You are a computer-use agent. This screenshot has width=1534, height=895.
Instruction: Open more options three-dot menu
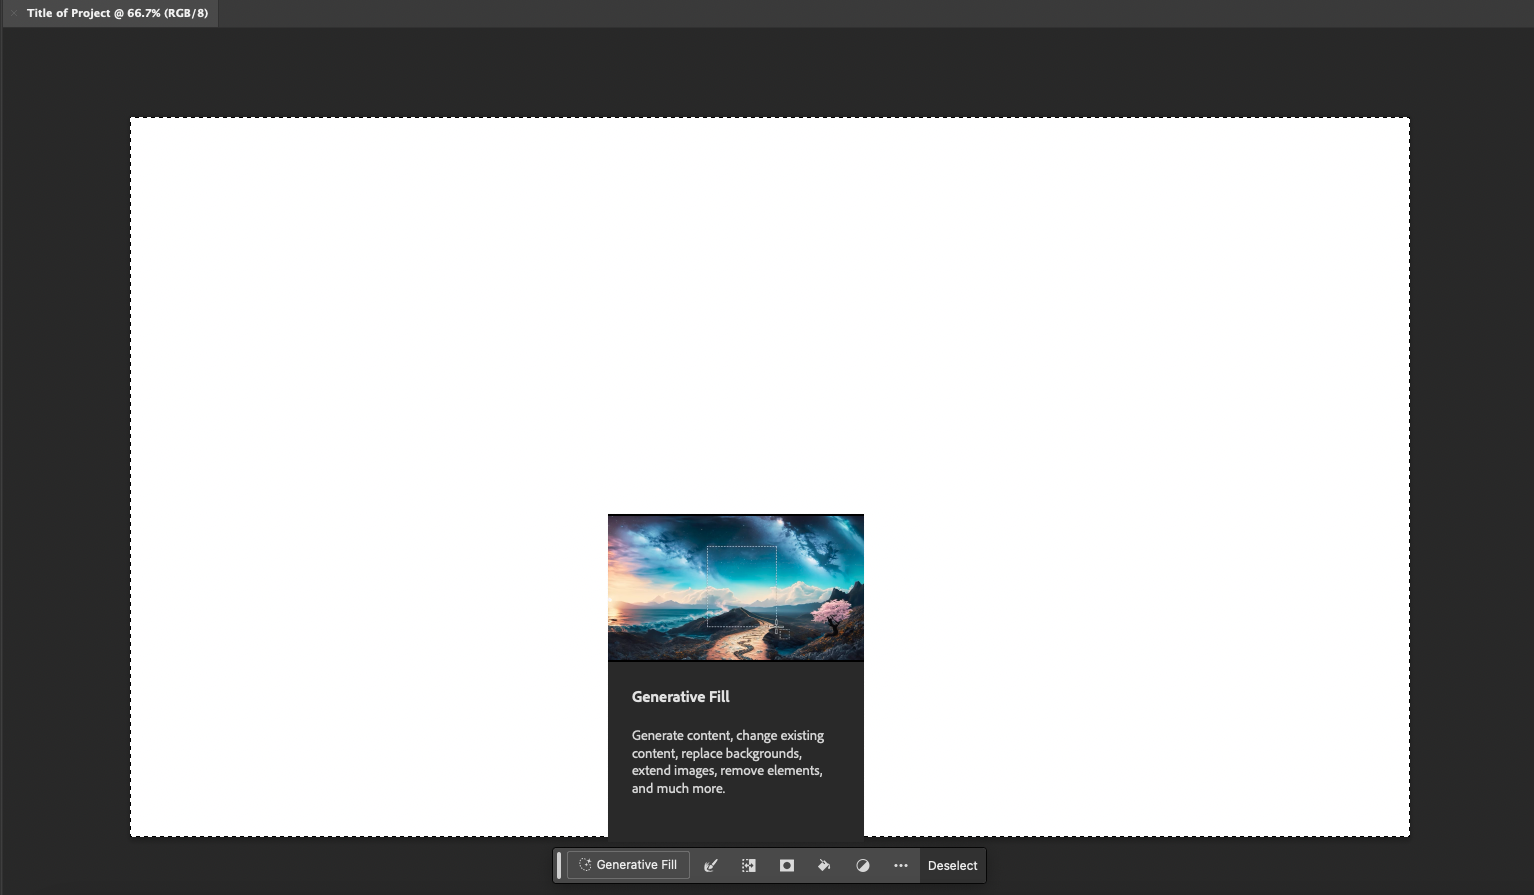pyautogui.click(x=901, y=865)
